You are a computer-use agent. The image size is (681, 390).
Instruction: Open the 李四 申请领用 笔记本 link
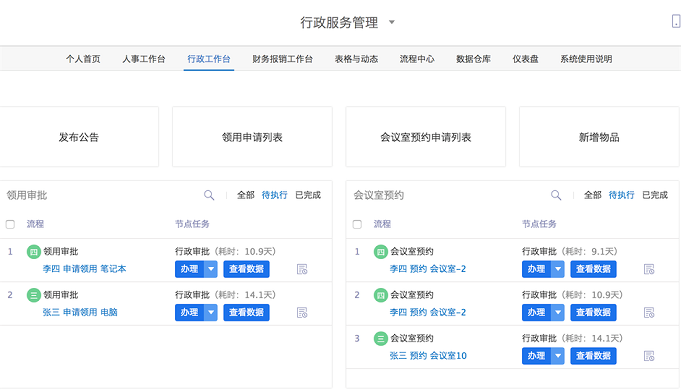coord(84,269)
